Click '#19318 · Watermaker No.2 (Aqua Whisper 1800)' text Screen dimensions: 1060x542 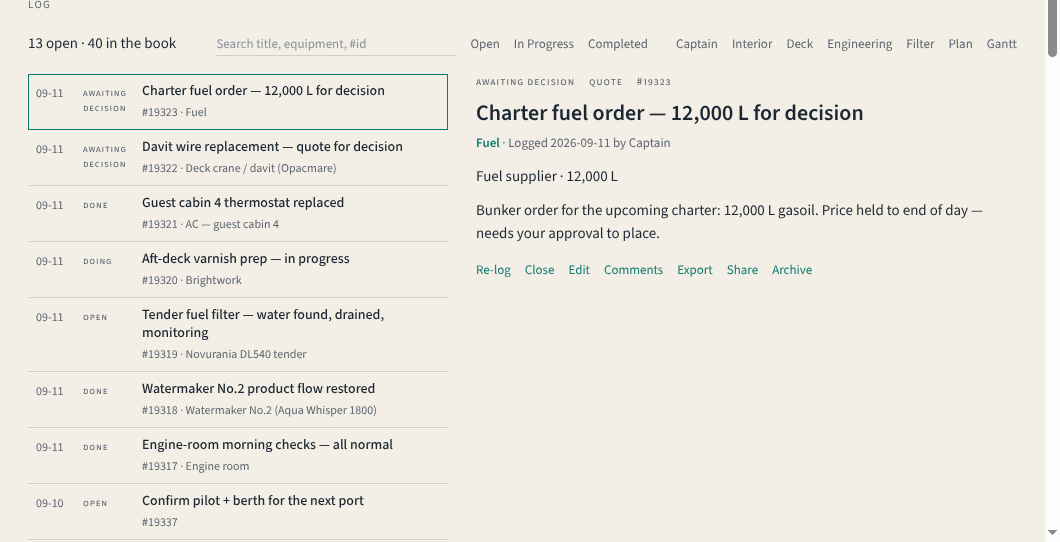pyautogui.click(x=259, y=410)
